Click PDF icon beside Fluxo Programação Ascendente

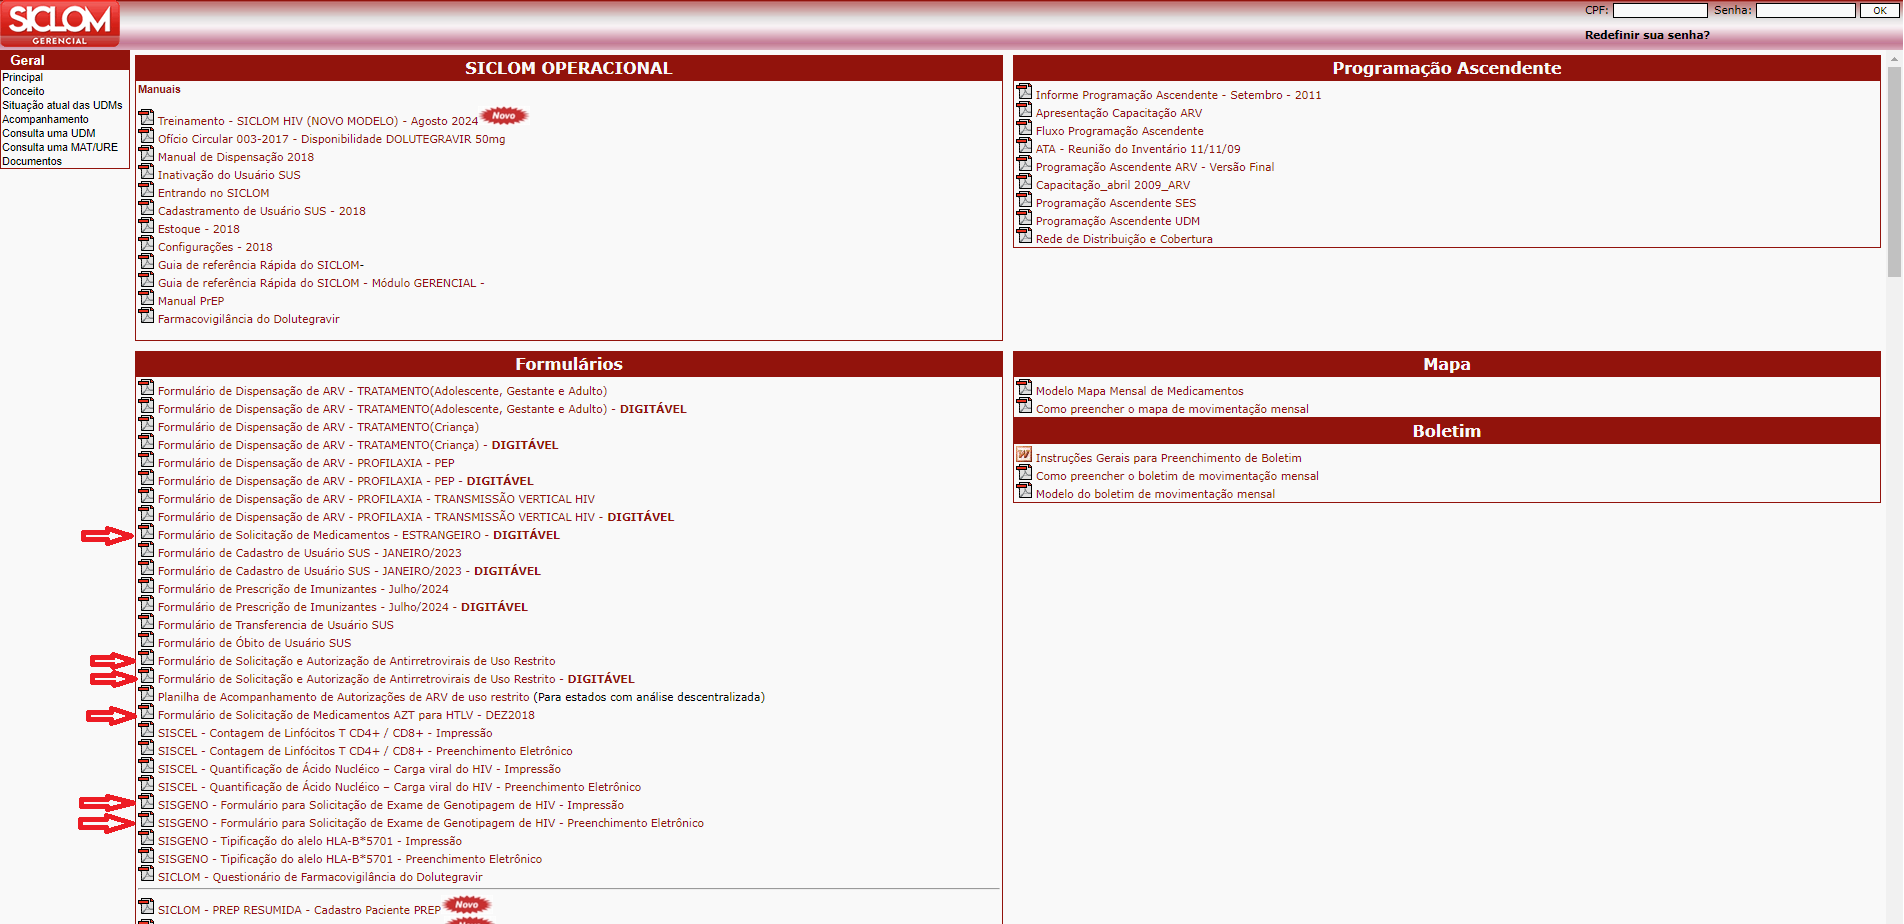click(x=1024, y=128)
